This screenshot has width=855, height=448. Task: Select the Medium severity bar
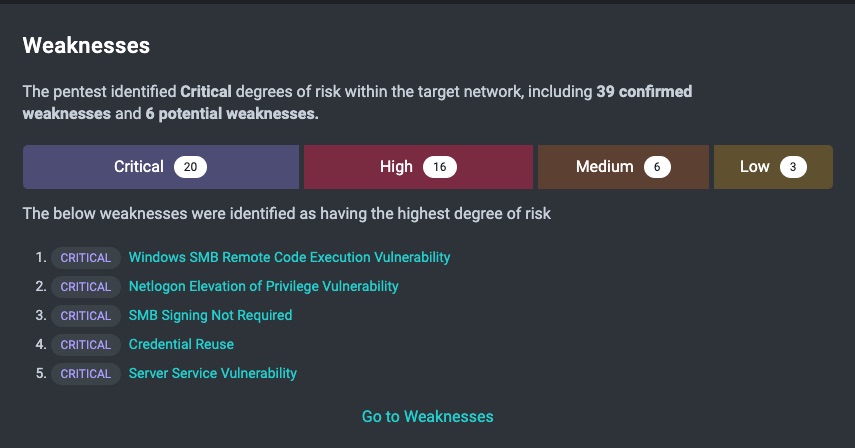point(623,167)
